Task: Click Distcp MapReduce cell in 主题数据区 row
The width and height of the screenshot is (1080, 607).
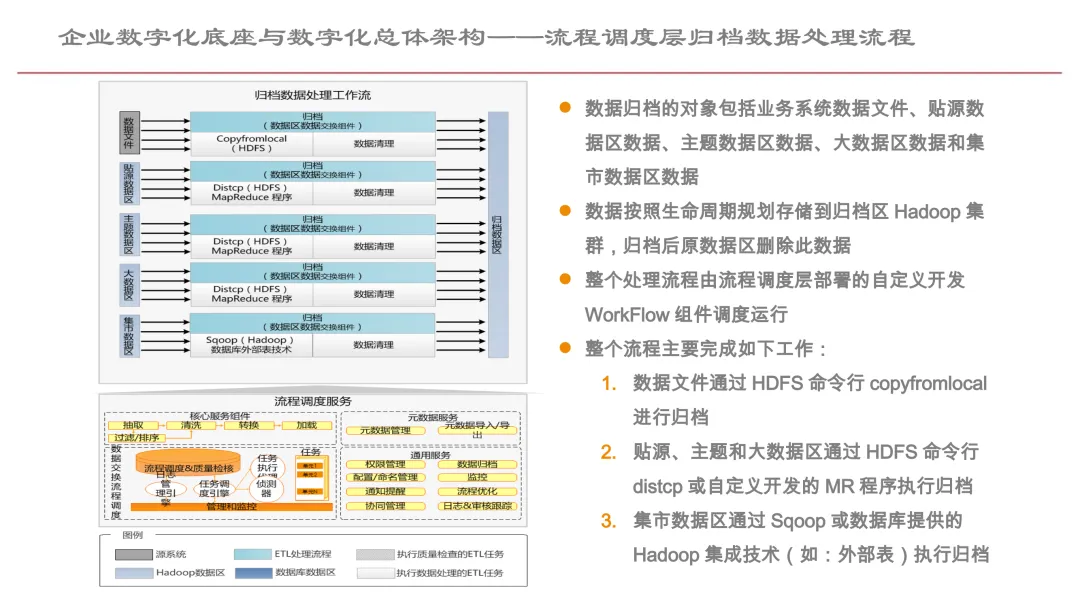Action: [251, 246]
